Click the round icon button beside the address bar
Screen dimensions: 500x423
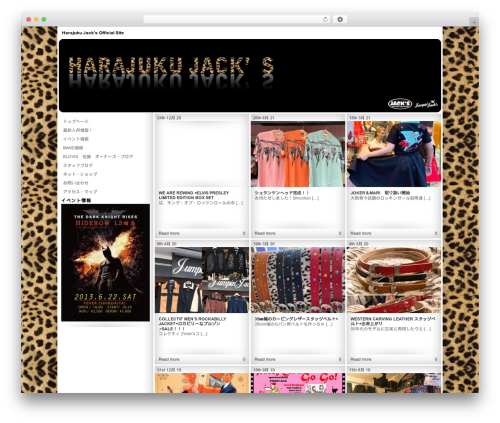pyautogui.click(x=340, y=19)
